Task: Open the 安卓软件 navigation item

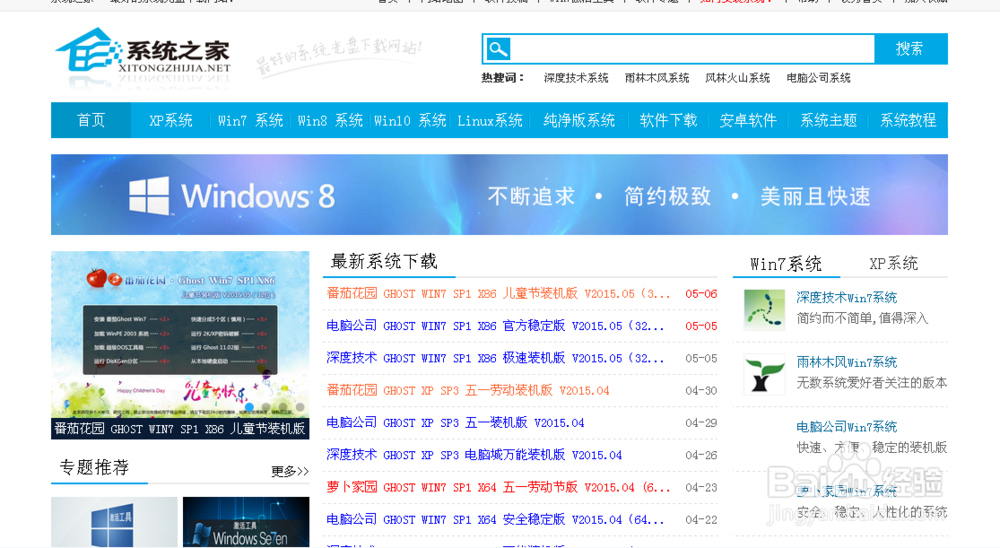Action: (748, 121)
